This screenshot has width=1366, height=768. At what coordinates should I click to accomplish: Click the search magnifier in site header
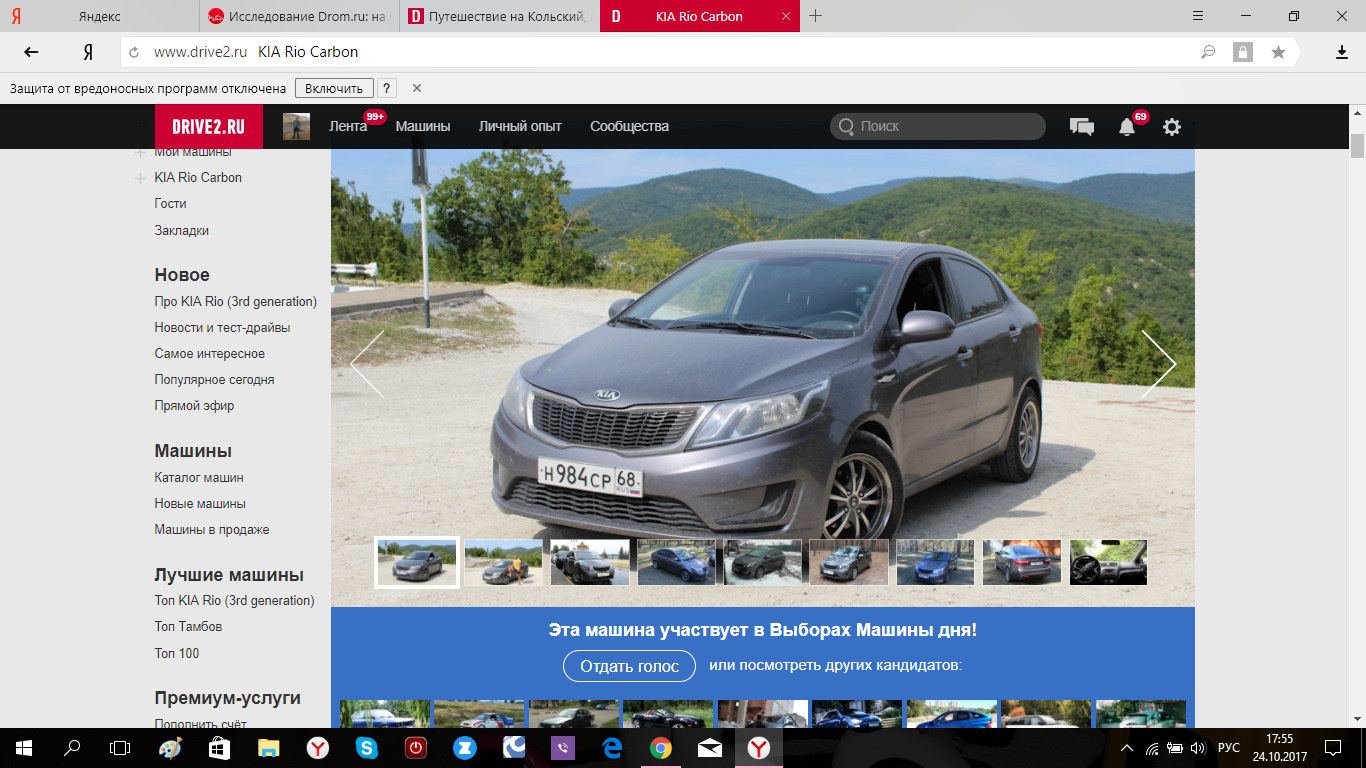846,126
